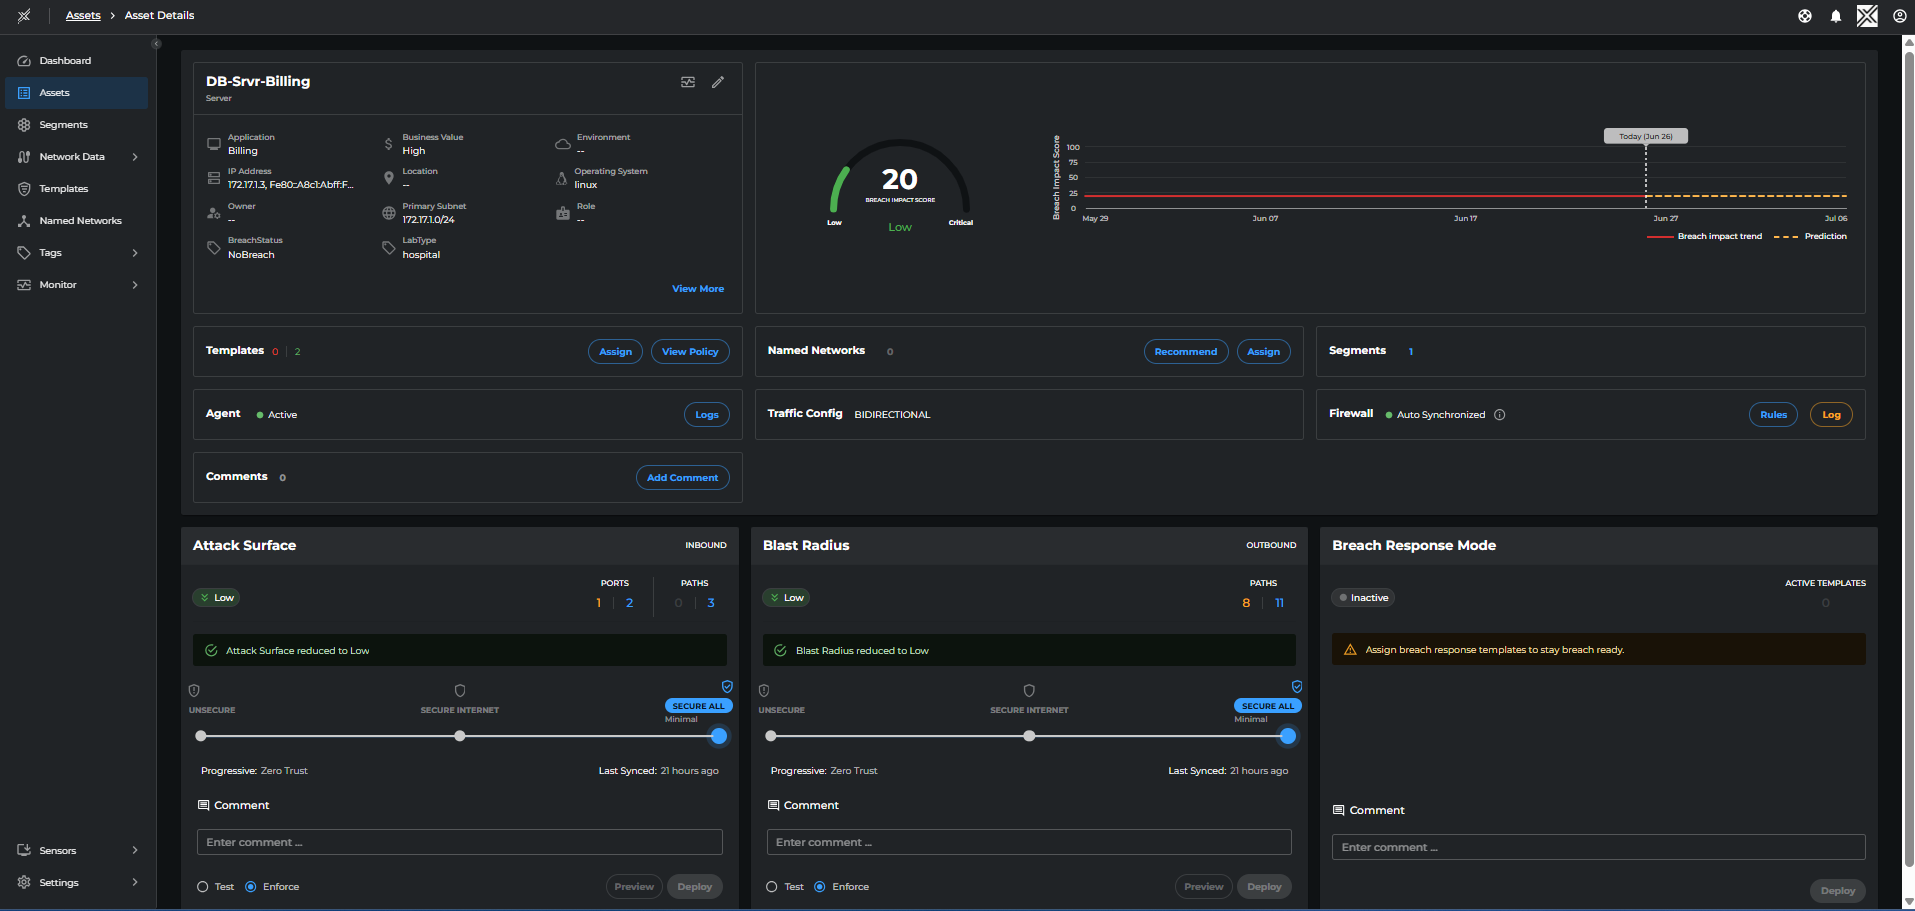Click the edit pencil icon for DB-Srvr-Billing
1915x911 pixels.
click(718, 82)
